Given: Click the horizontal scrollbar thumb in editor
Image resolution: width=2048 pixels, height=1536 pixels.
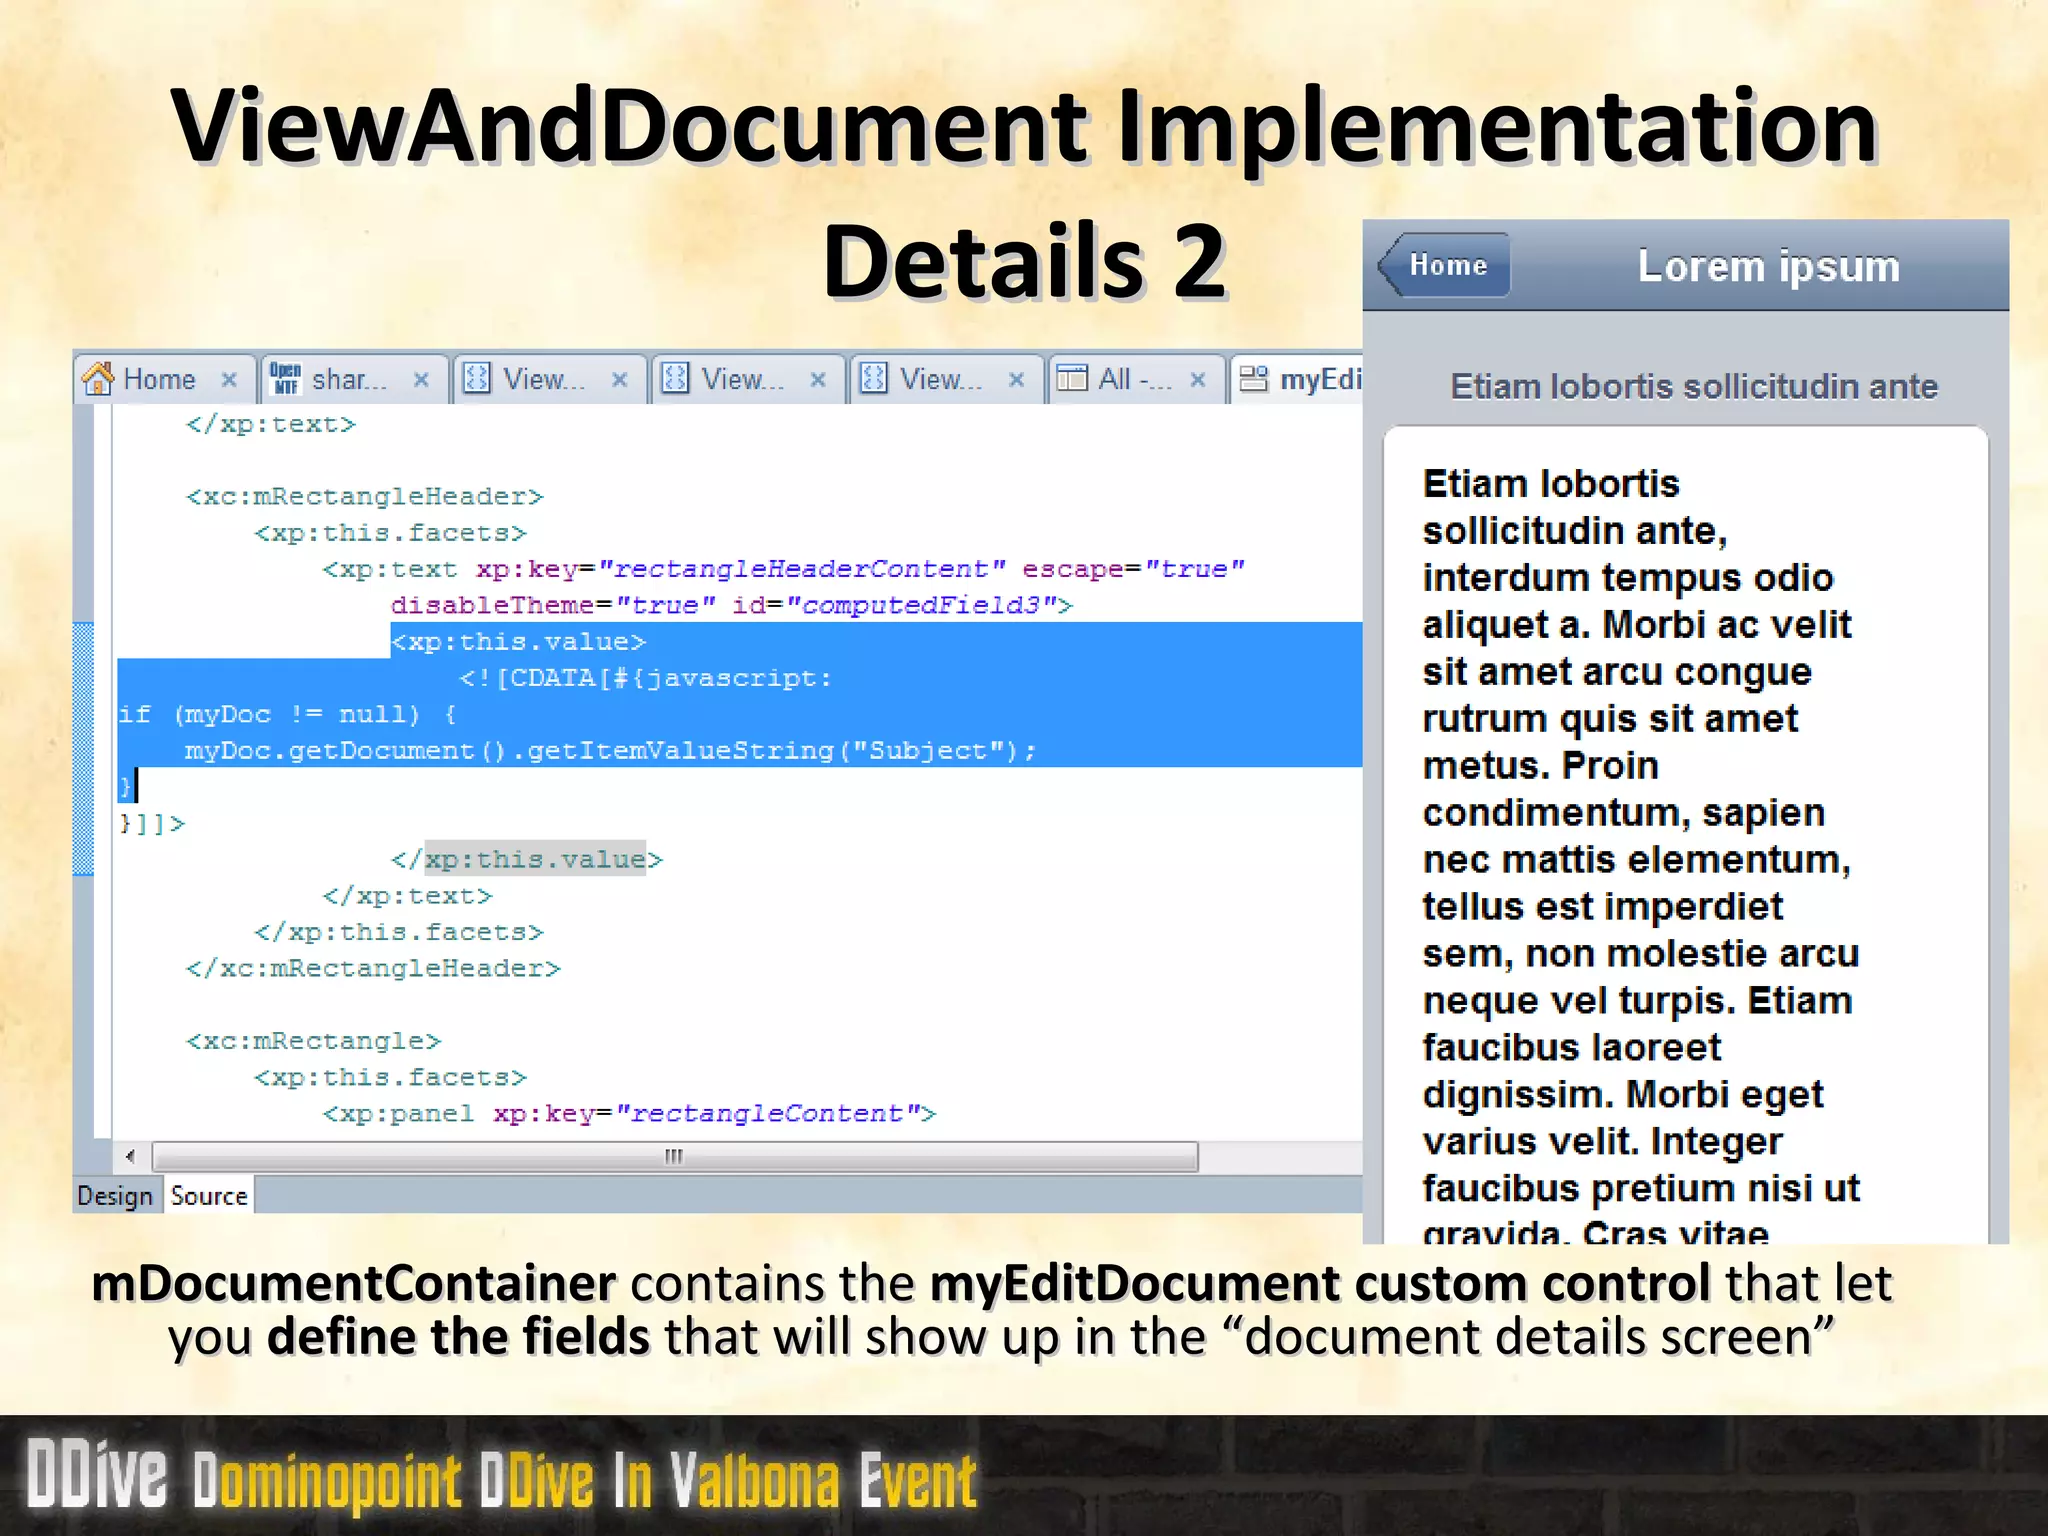Looking at the screenshot, I should coord(675,1157).
